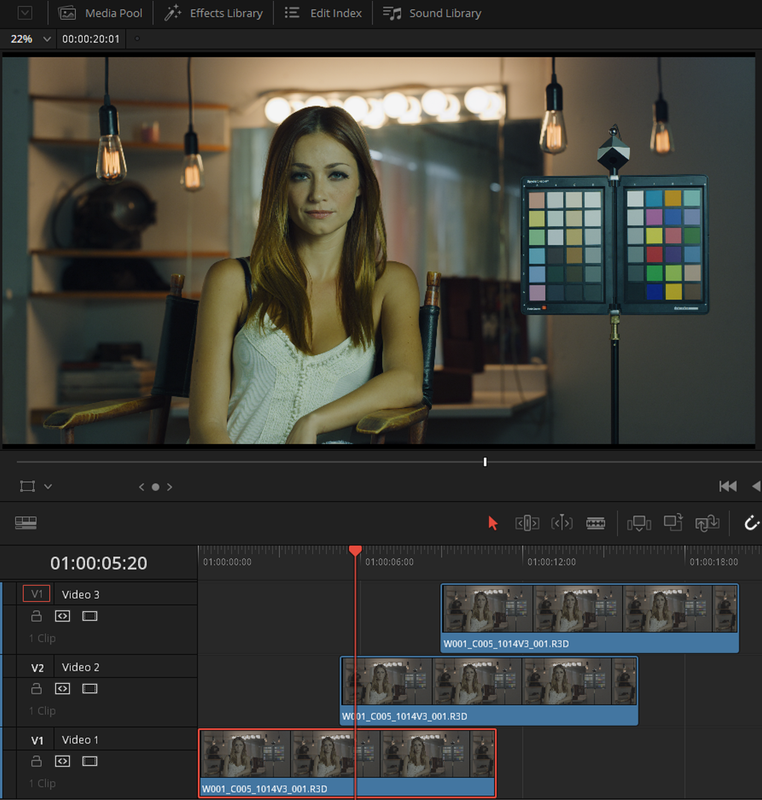Click the 01:00:18:00 mark on timeline ruler
Viewport: 762px width, 800px height.
click(714, 562)
